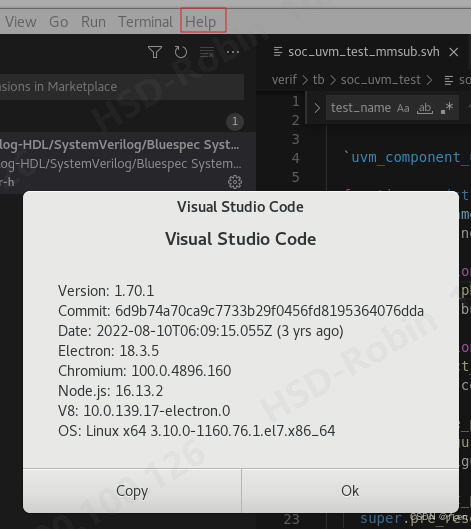Viewport: 471px width, 529px height.
Task: Click the verif breadcrumb segment
Action: [284, 80]
